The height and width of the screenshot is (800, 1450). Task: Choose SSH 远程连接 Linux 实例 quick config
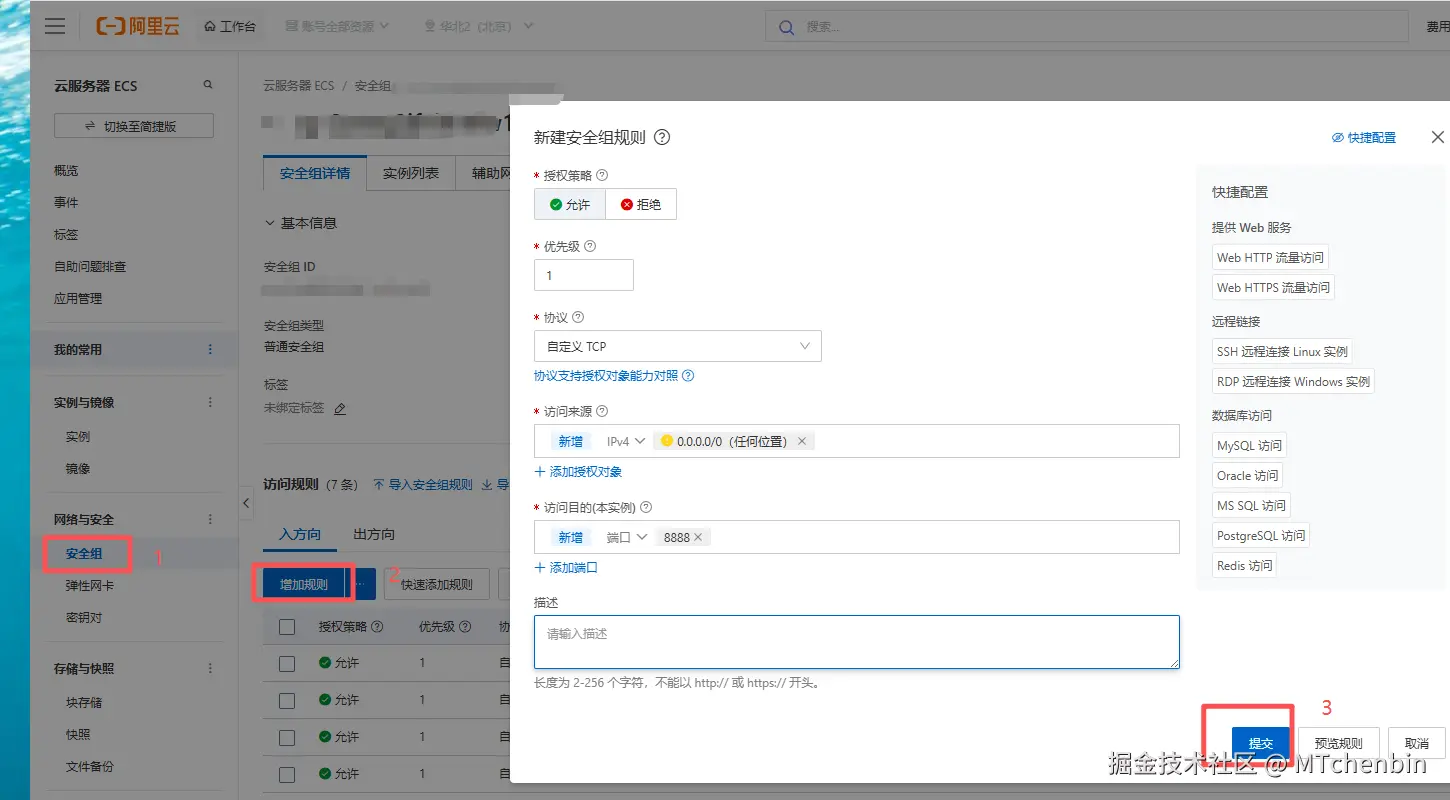point(1282,351)
